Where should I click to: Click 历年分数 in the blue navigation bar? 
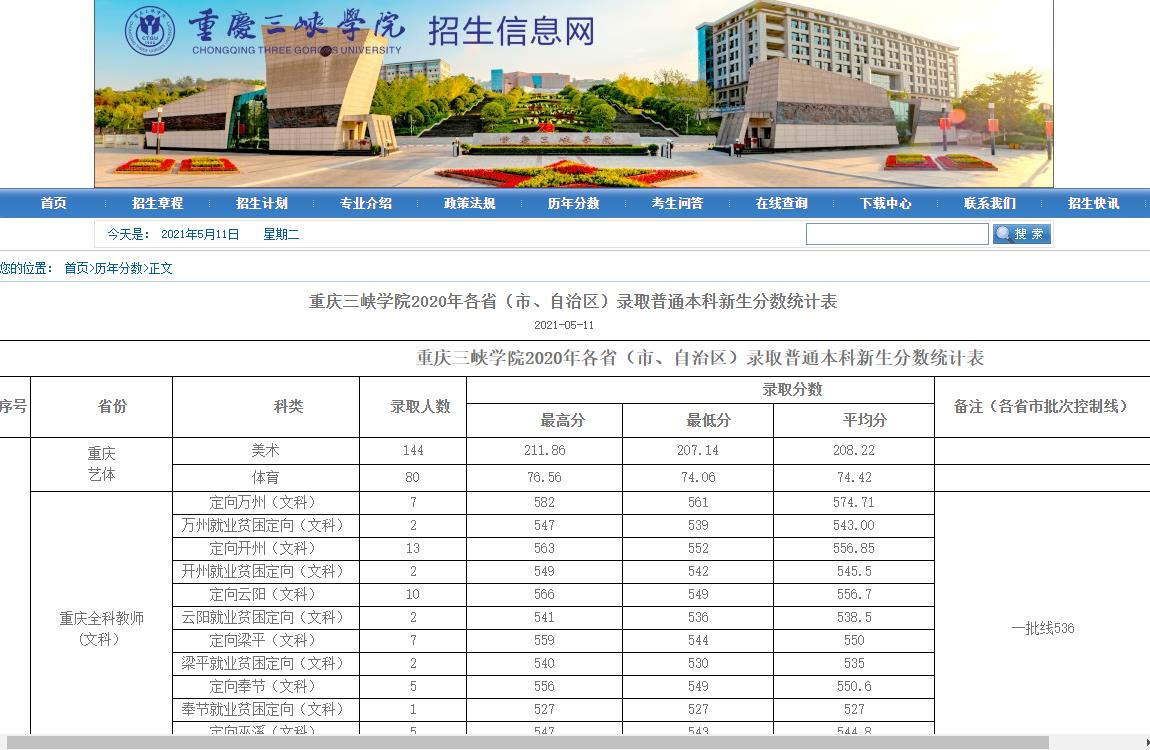574,203
